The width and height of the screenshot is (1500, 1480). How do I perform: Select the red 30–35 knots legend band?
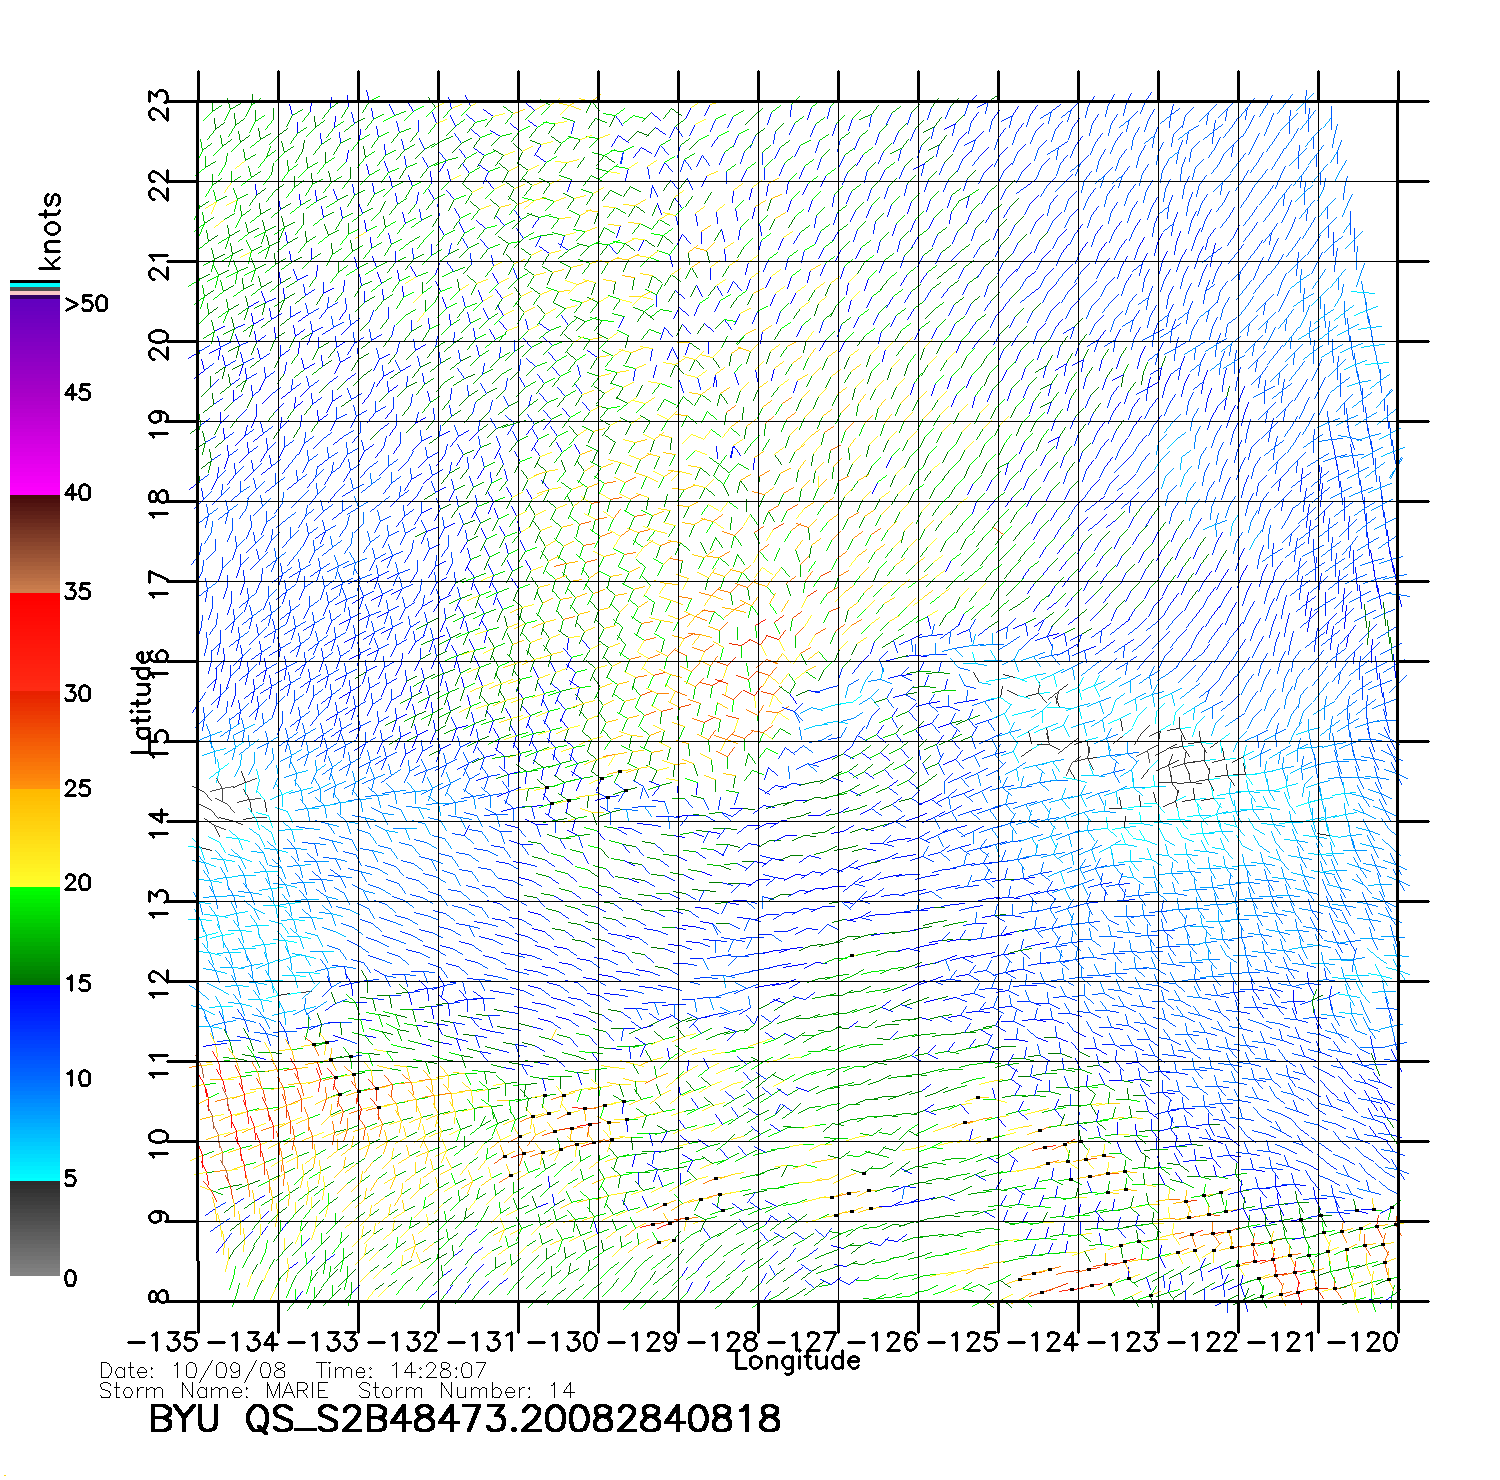tap(34, 643)
